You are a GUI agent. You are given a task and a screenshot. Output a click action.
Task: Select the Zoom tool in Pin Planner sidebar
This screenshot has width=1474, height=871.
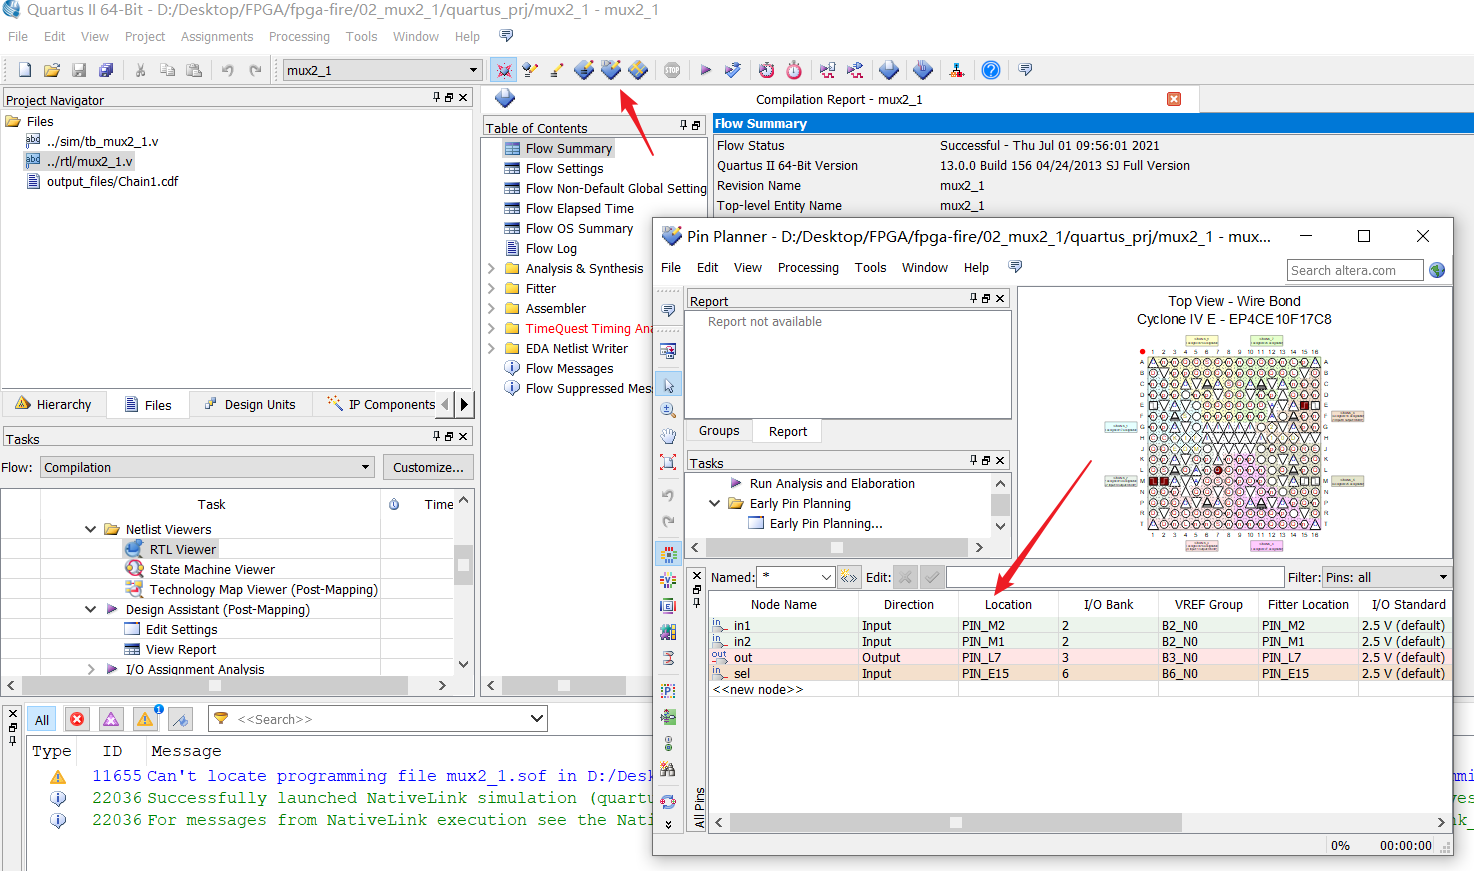click(668, 410)
